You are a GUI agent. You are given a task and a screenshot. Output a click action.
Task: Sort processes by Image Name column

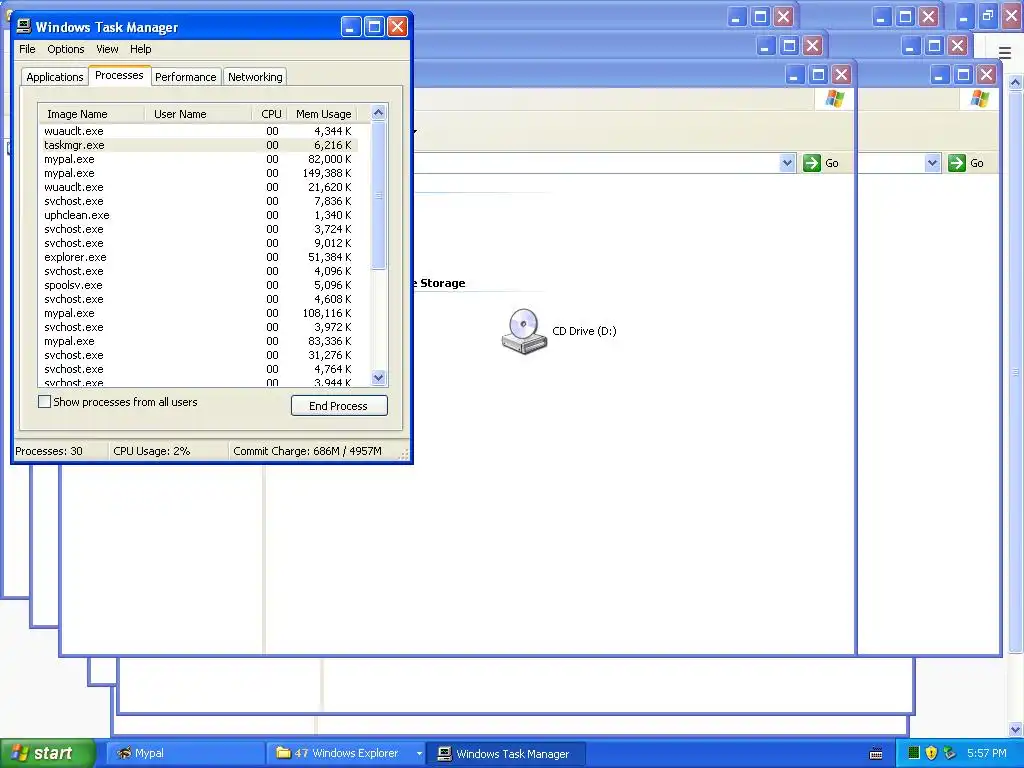91,114
